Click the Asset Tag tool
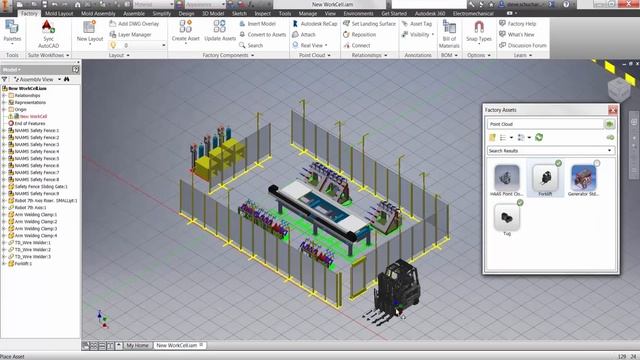 click(417, 24)
